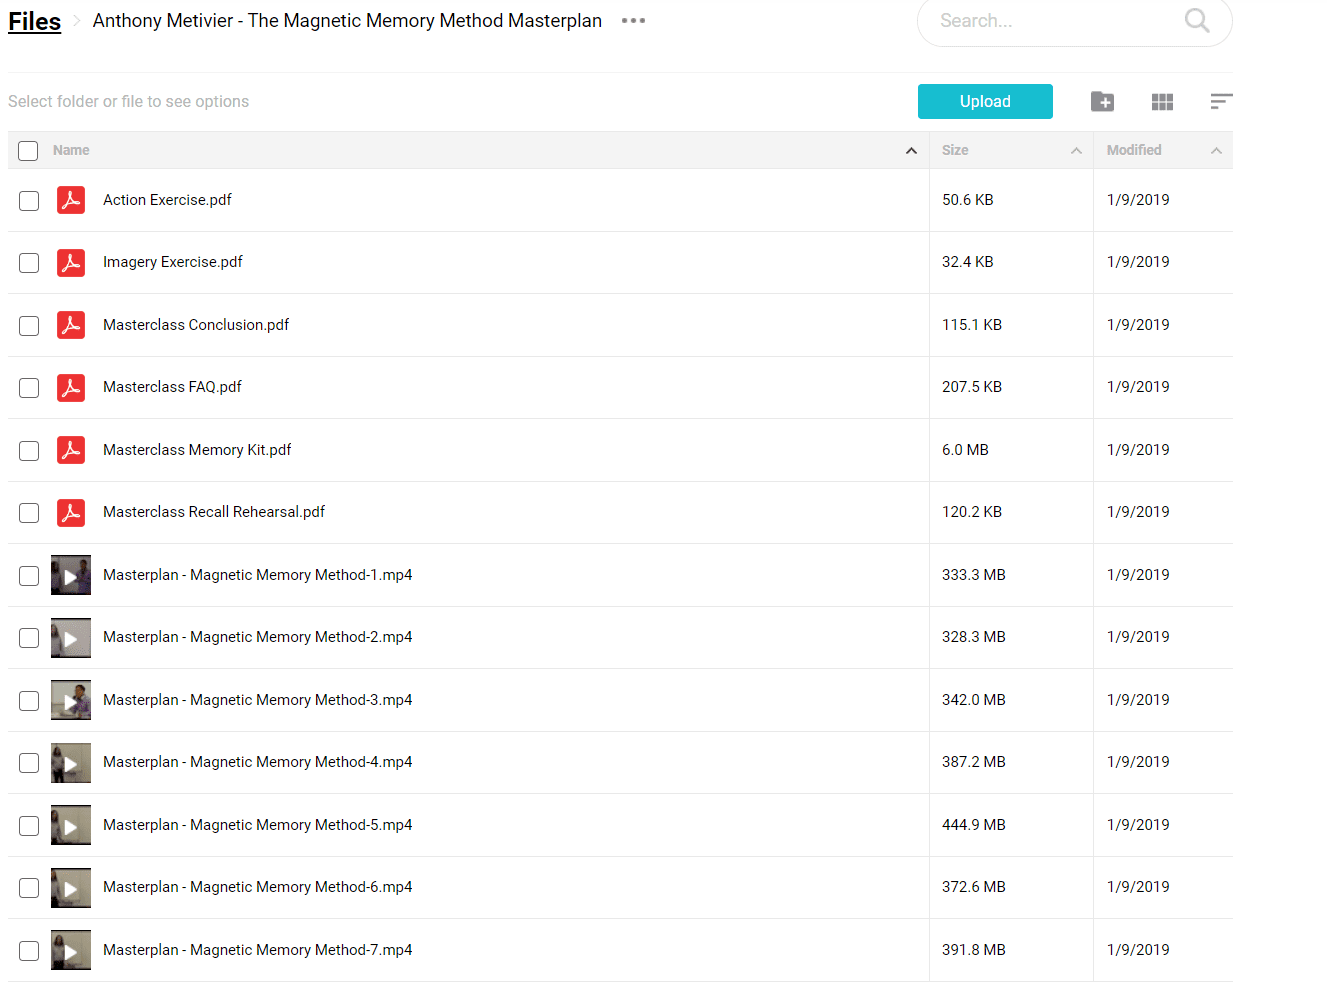Select the checkbox for Action Exercise.pdf
The image size is (1327, 983).
point(29,201)
